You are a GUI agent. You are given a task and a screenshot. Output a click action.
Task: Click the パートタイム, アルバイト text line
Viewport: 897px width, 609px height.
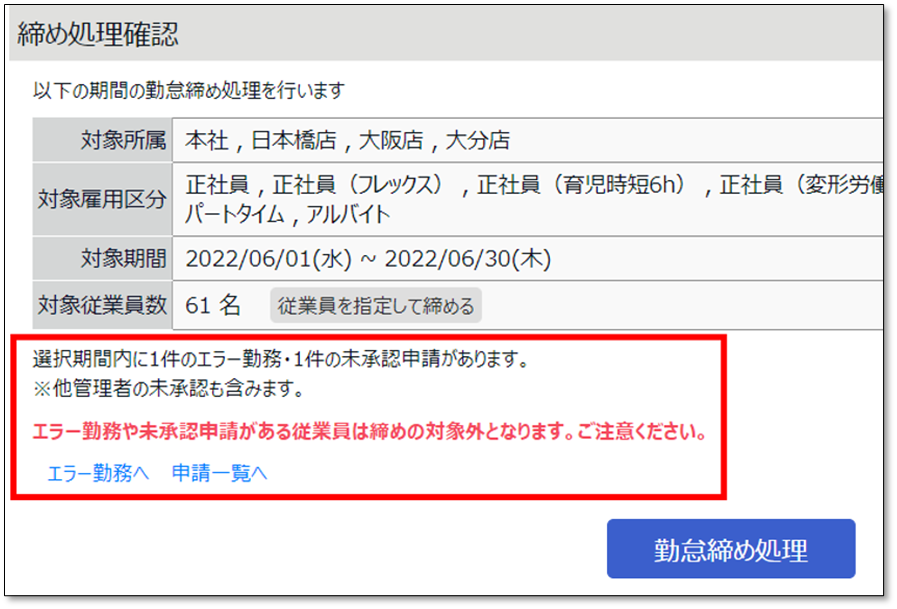288,214
